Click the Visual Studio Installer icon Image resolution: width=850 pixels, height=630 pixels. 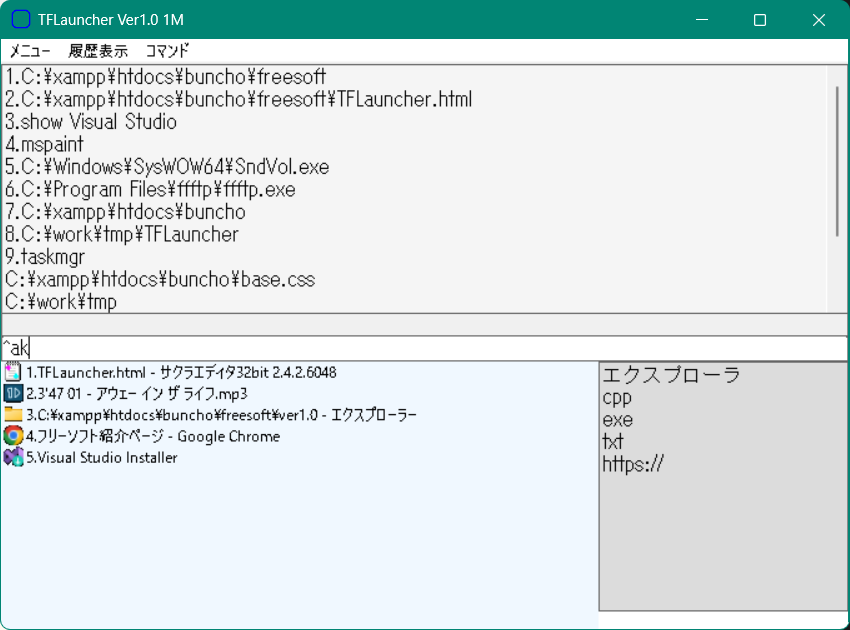pos(13,457)
